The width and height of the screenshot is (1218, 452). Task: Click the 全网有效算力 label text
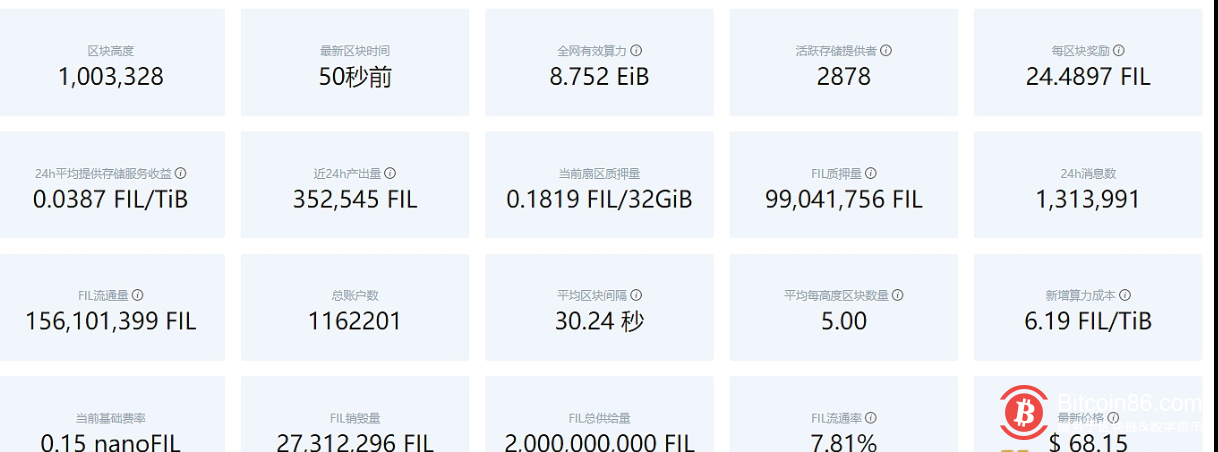pos(592,51)
